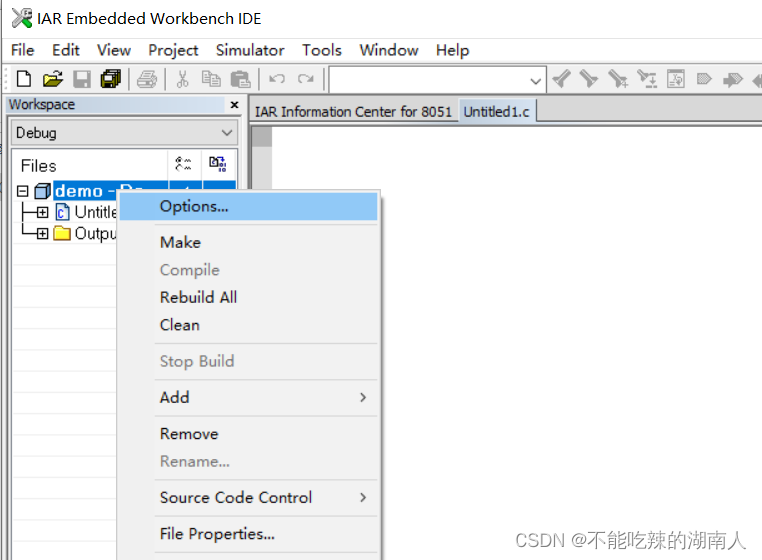Viewport: 762px width, 560px height.
Task: Open the Tools menu
Action: tap(322, 50)
